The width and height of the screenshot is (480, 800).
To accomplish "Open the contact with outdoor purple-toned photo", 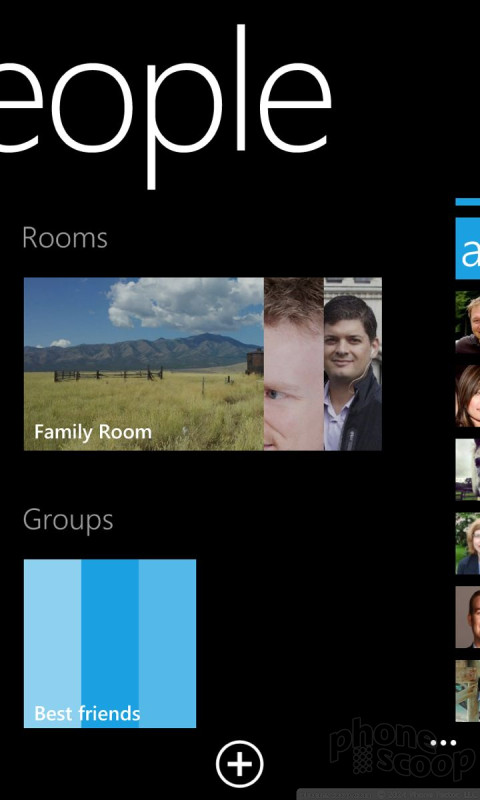I will point(468,469).
